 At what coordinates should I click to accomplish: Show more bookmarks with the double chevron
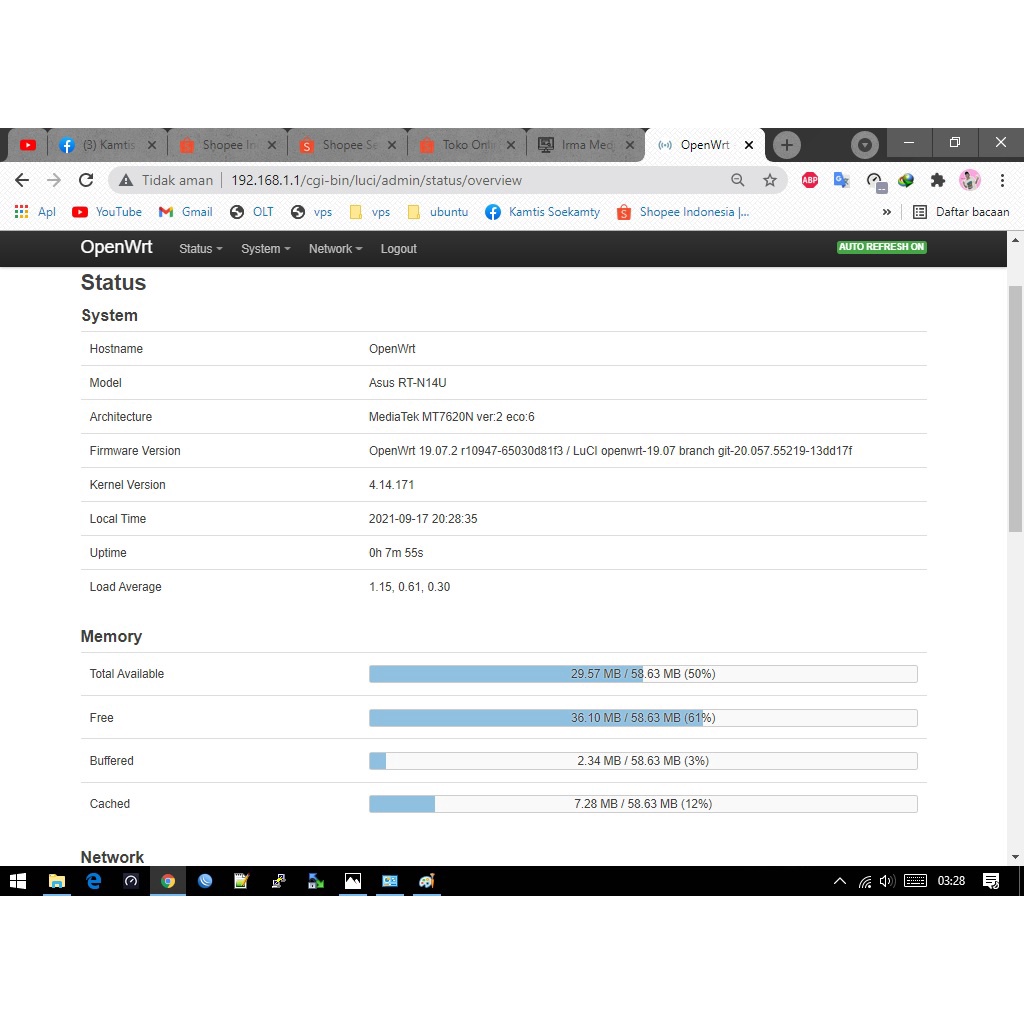[x=886, y=212]
